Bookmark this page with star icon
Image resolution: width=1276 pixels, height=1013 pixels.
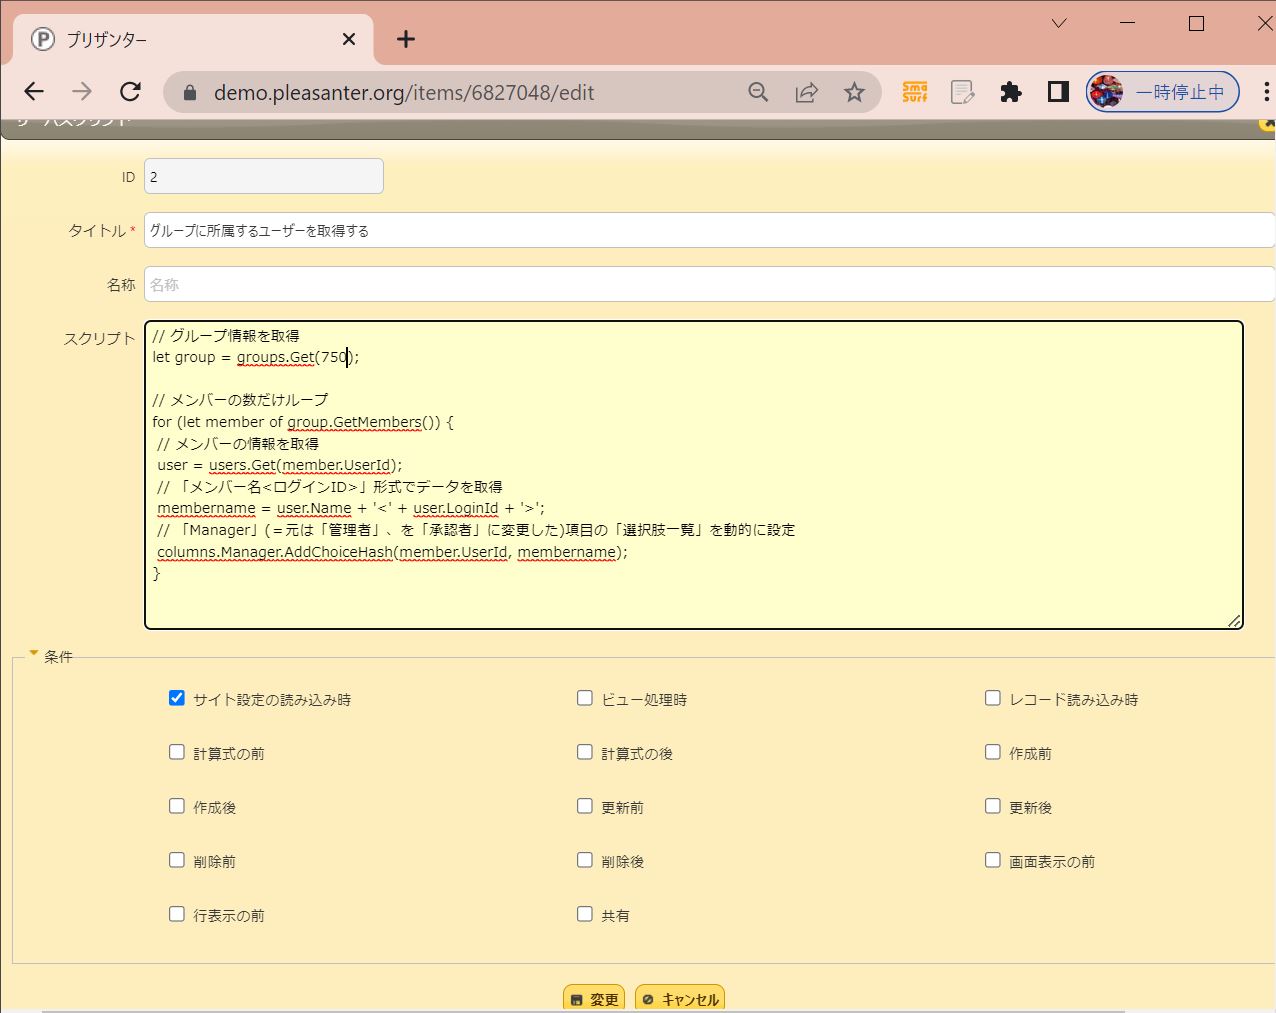pyautogui.click(x=854, y=92)
